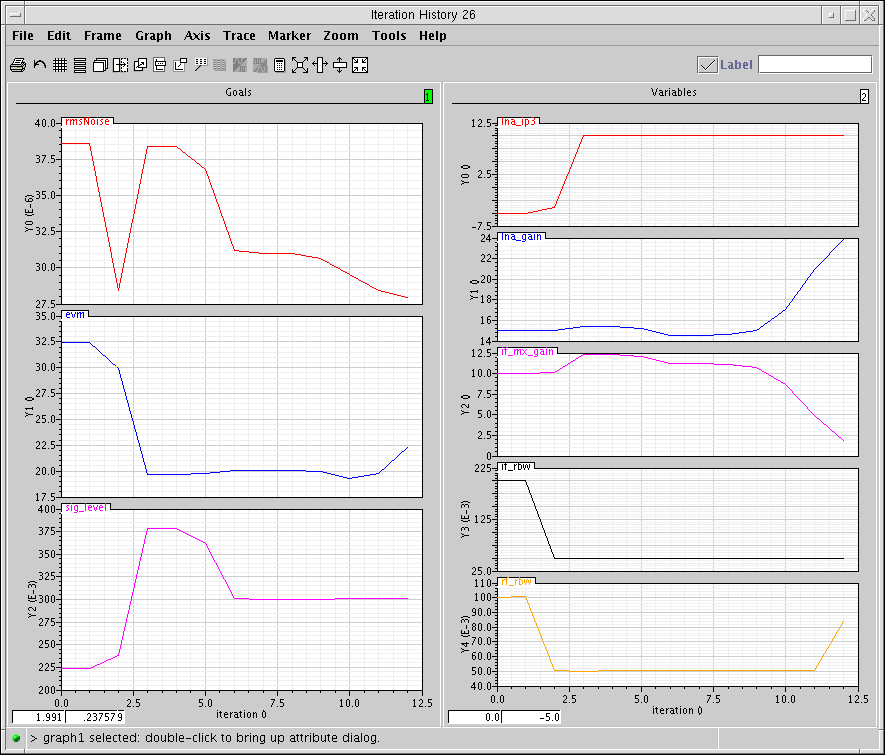Click the Label text input field
Viewport: 885px width, 755px height.
[x=815, y=65]
